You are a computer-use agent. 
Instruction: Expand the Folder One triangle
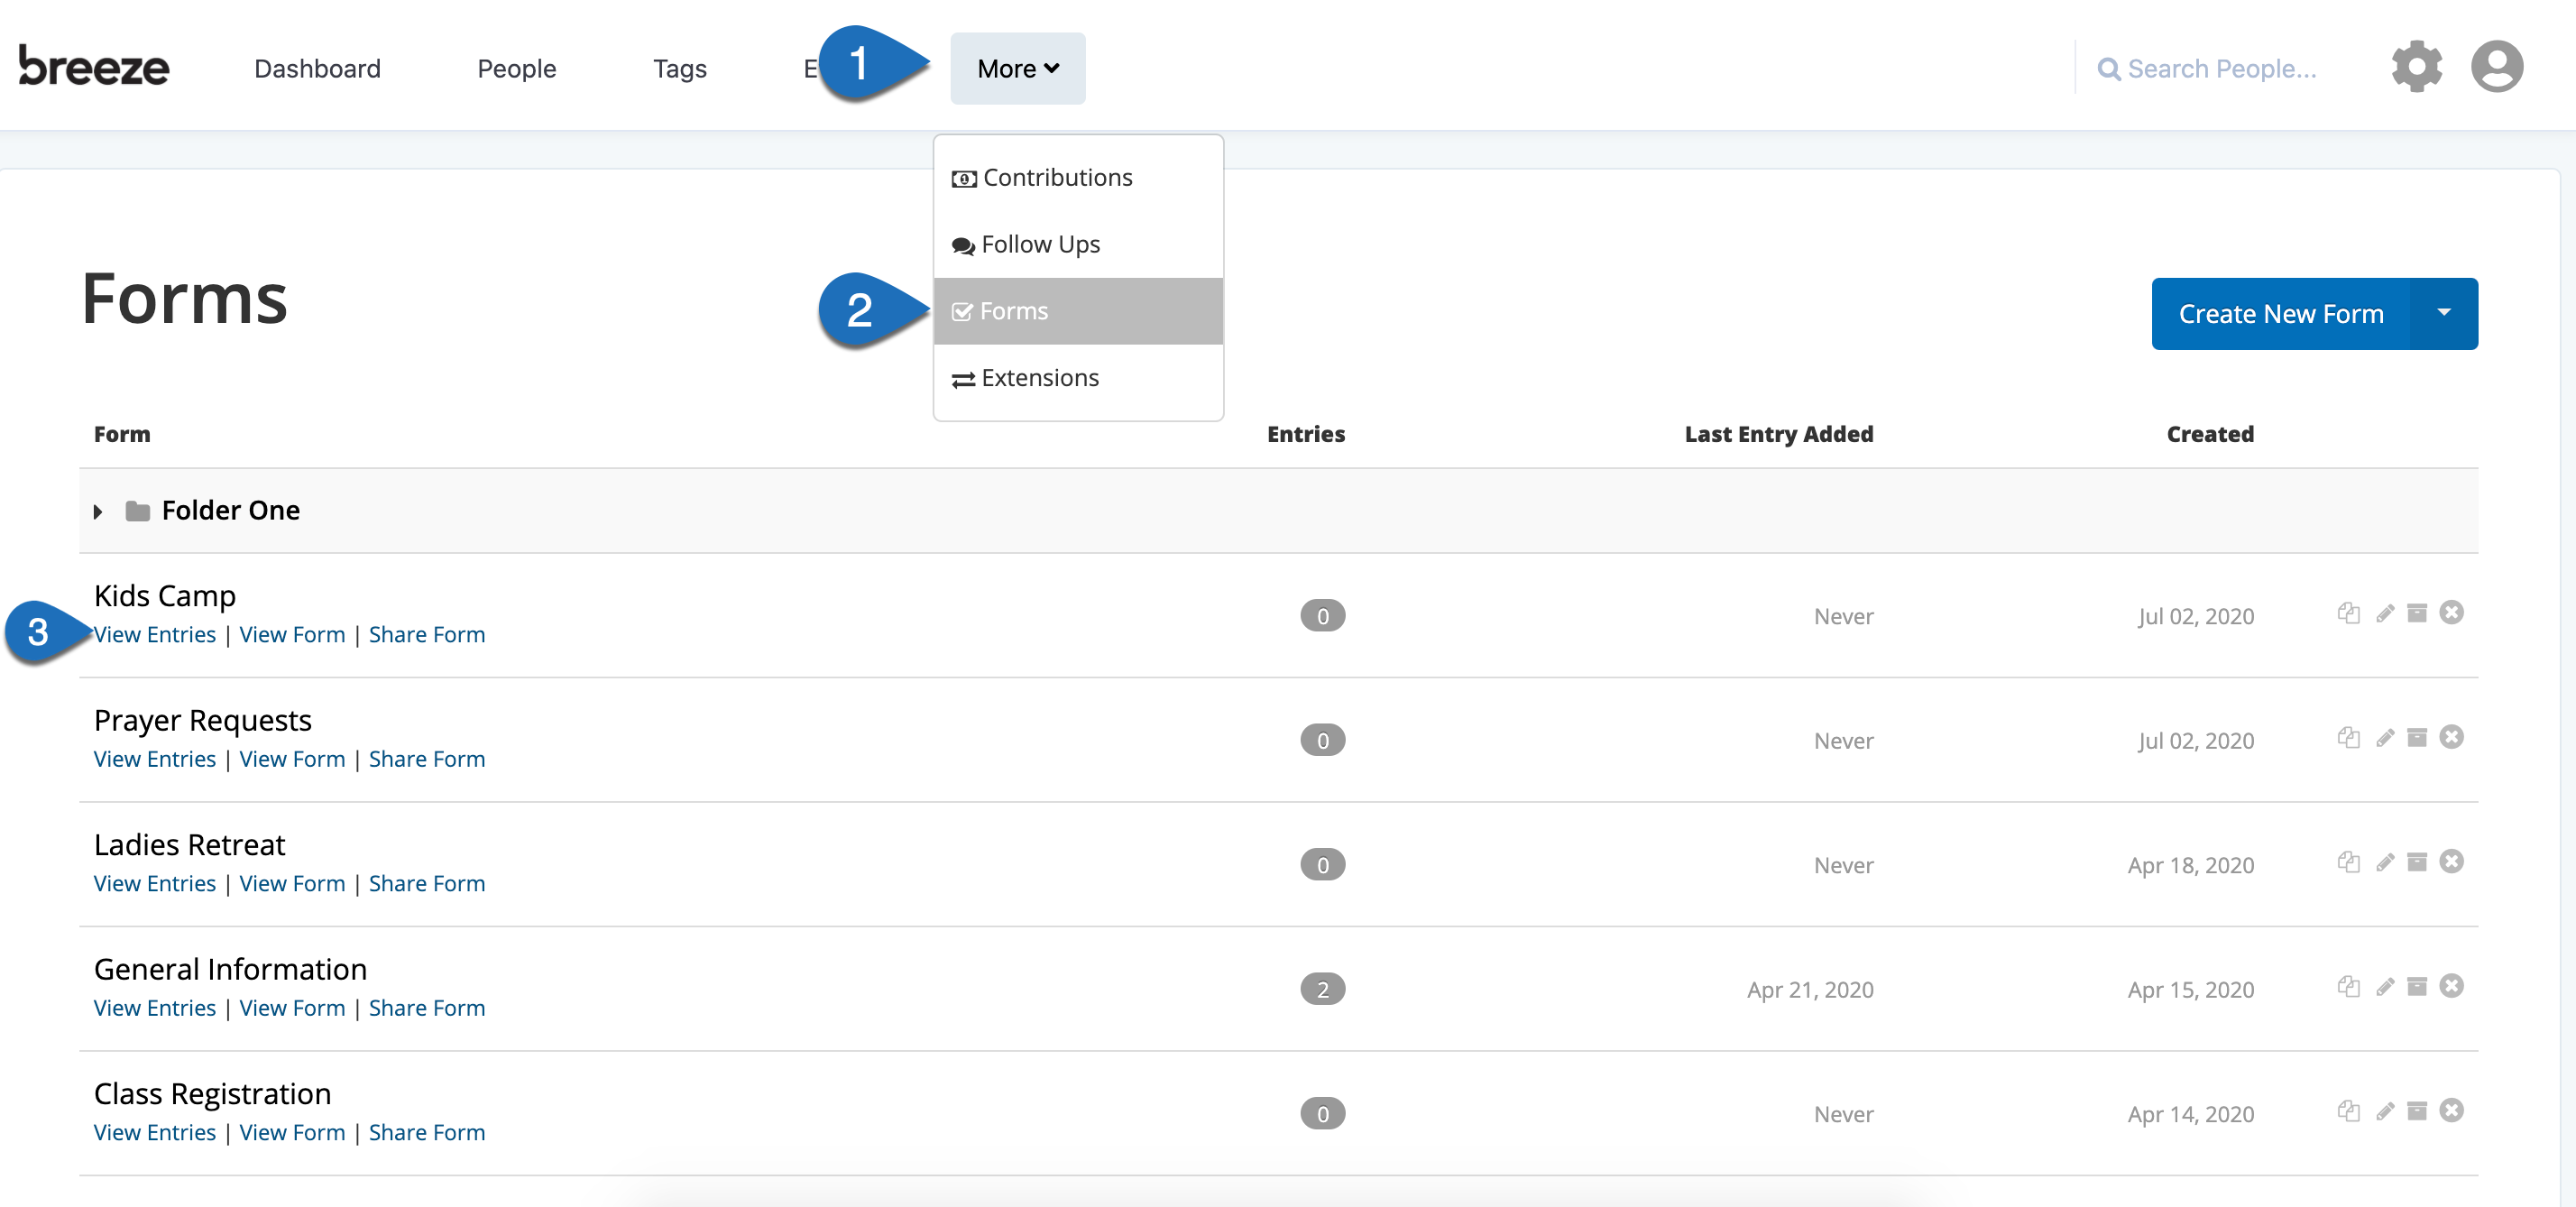click(98, 512)
